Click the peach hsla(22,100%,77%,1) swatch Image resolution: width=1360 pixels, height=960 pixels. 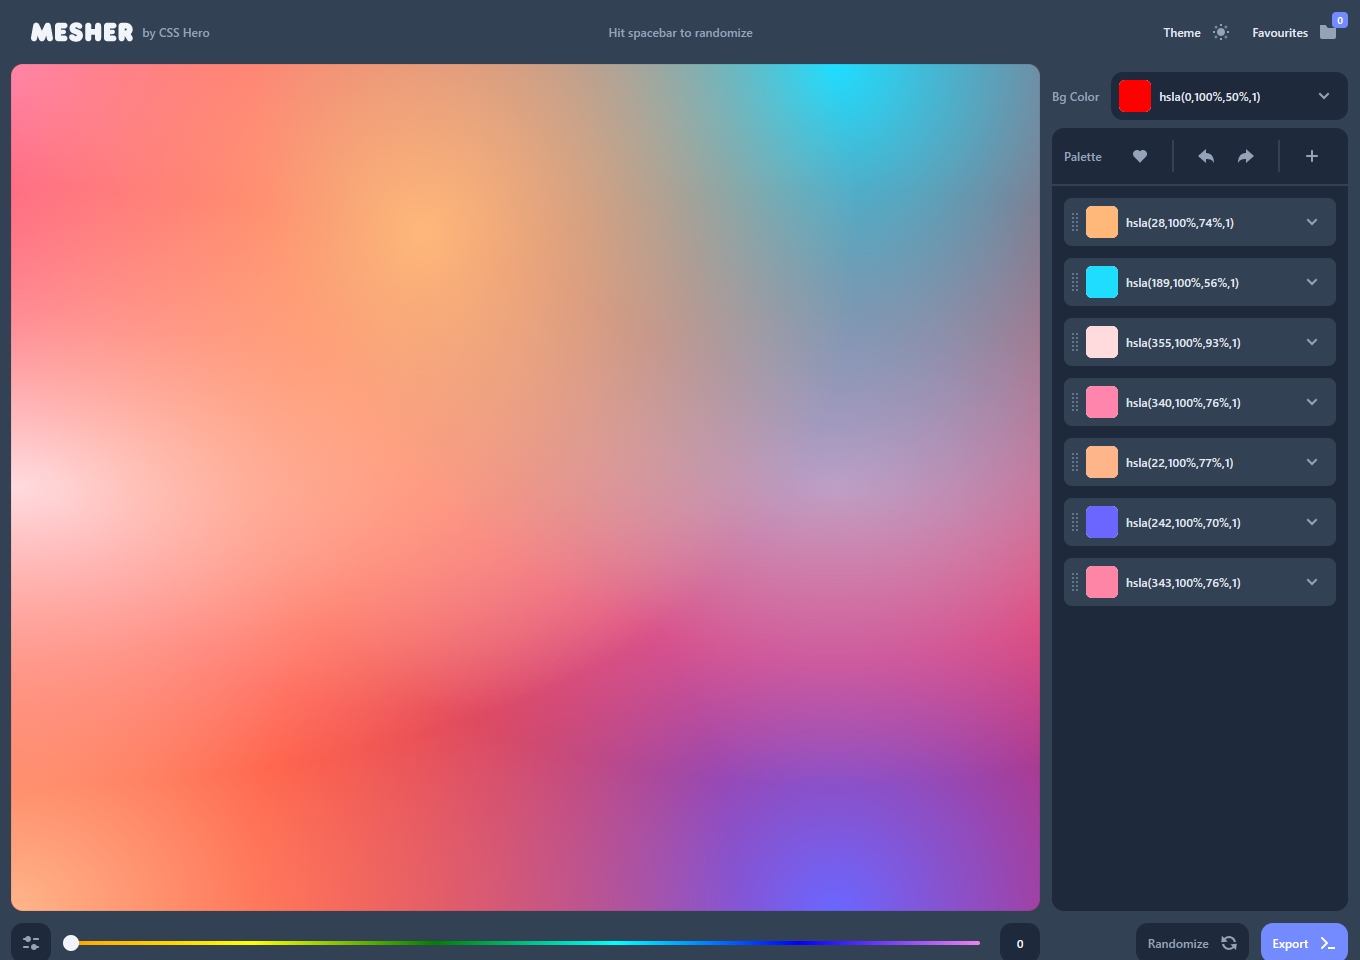pyautogui.click(x=1102, y=462)
